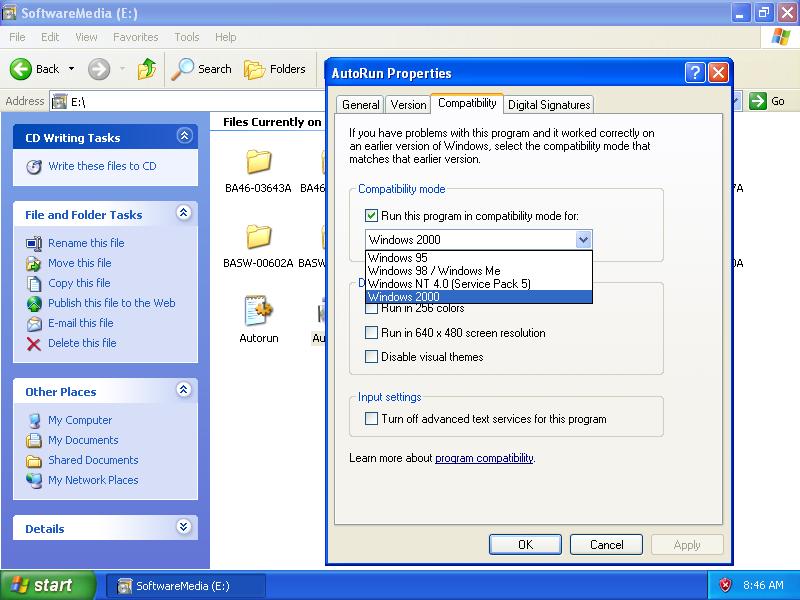This screenshot has width=800, height=600.
Task: Click the dialog Help question mark button
Action: click(x=695, y=73)
